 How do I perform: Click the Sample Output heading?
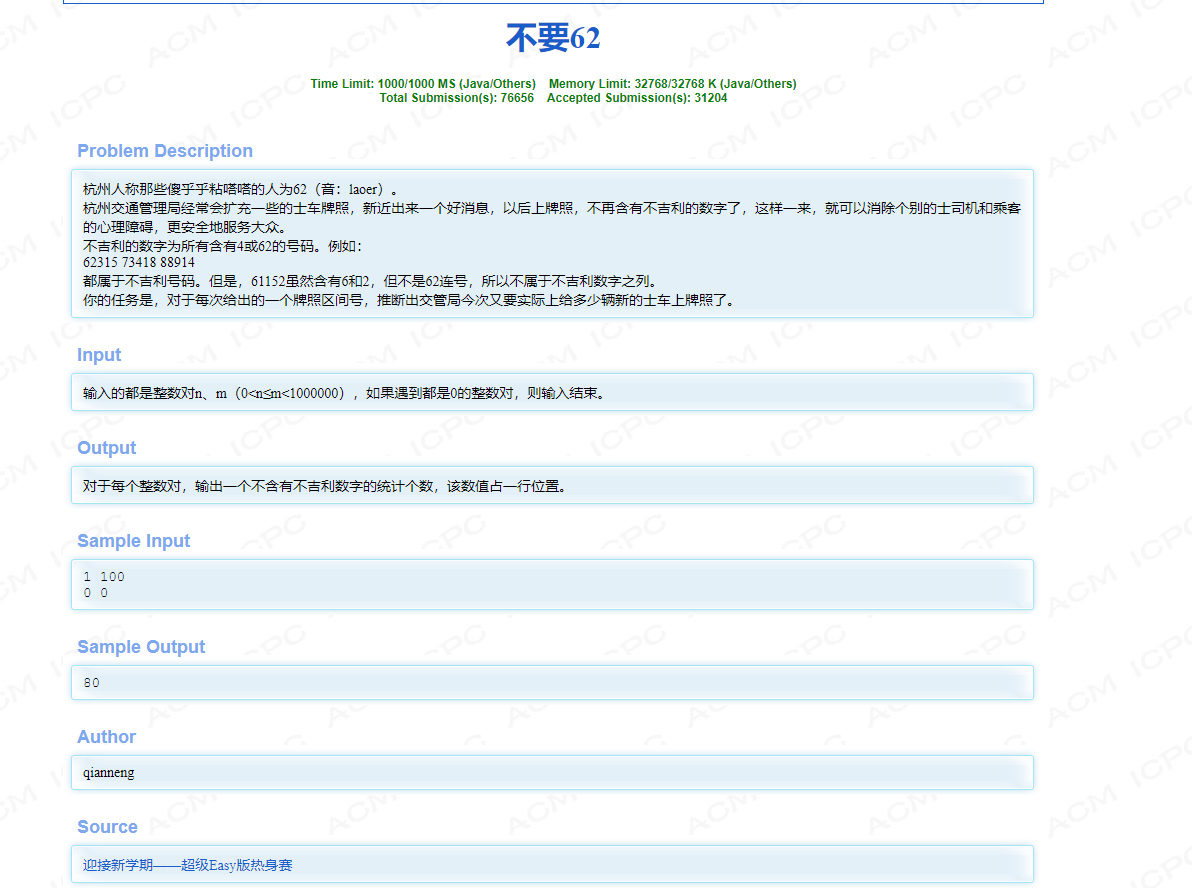tap(141, 647)
